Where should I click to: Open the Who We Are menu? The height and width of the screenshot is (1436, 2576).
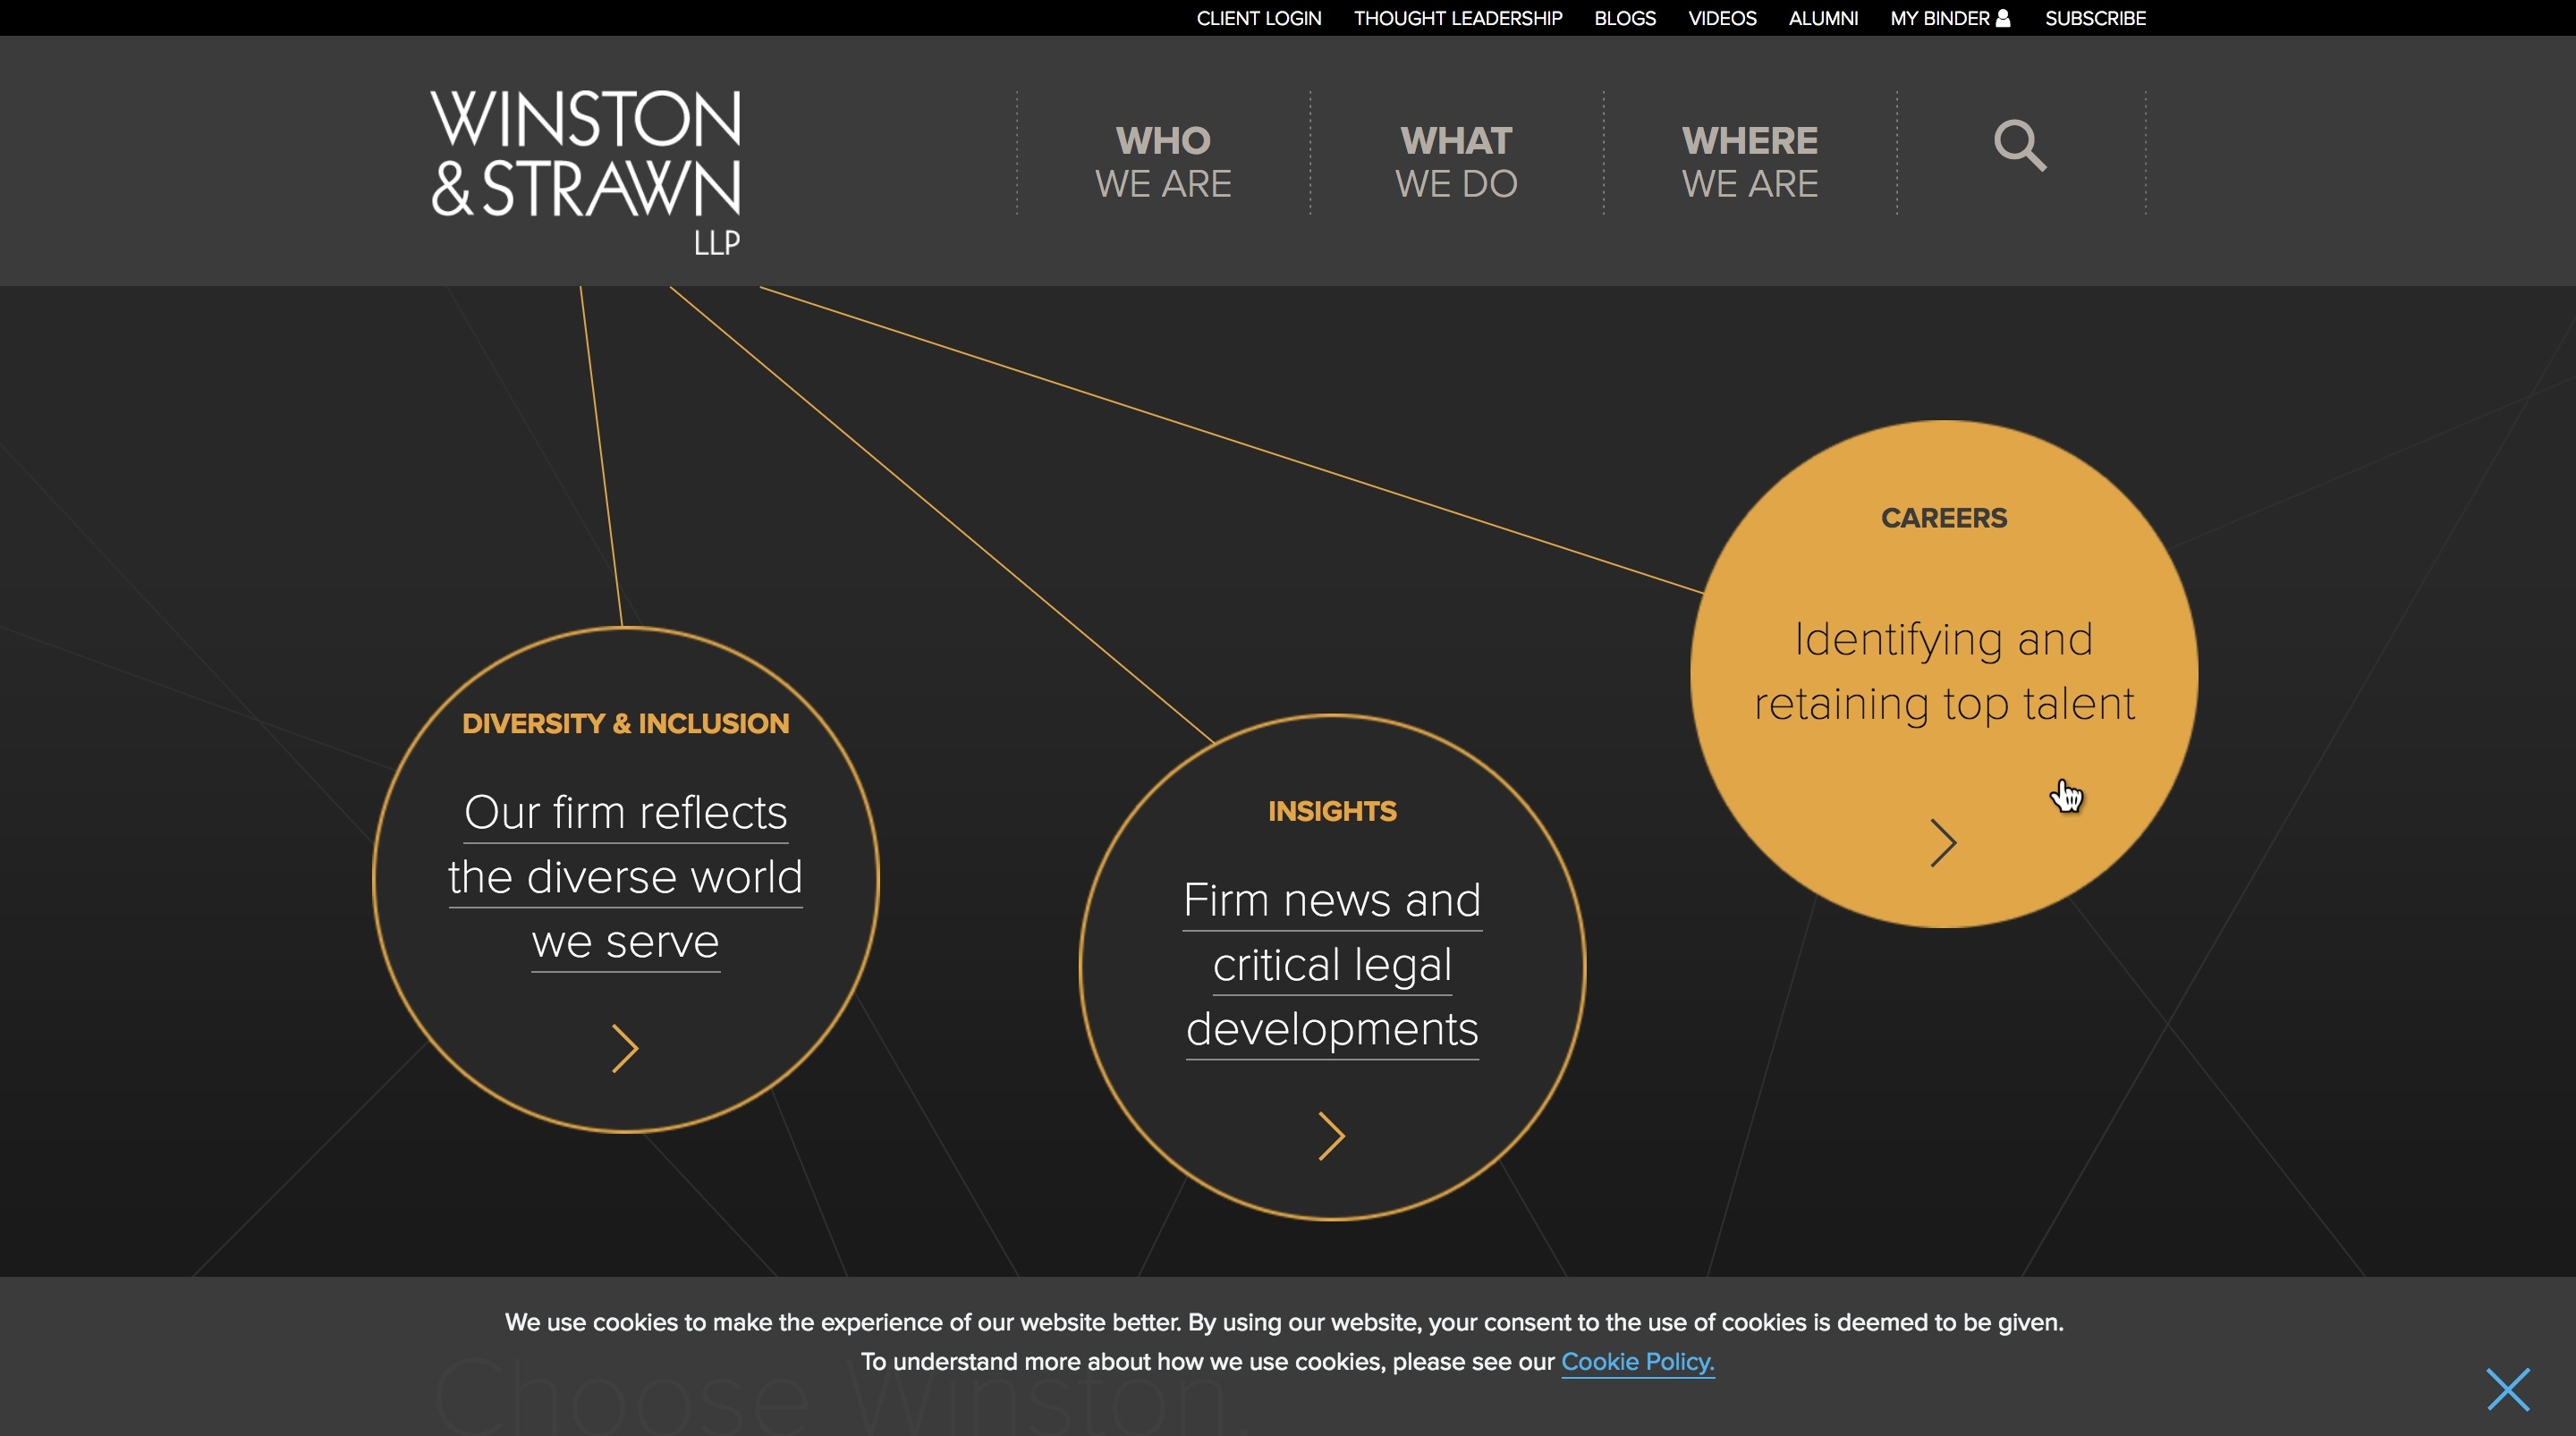(1163, 162)
